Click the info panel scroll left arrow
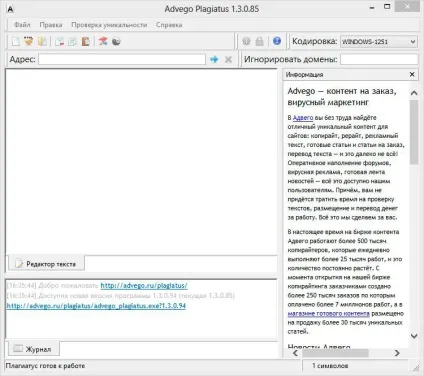Viewport: 424px width, 376px height. (x=295, y=353)
